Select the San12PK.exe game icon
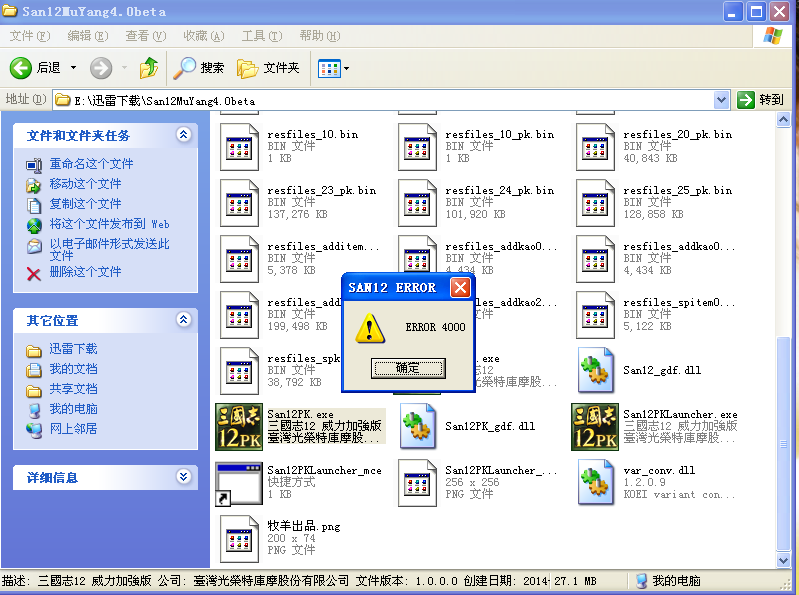Image resolution: width=799 pixels, height=595 pixels. (238, 427)
